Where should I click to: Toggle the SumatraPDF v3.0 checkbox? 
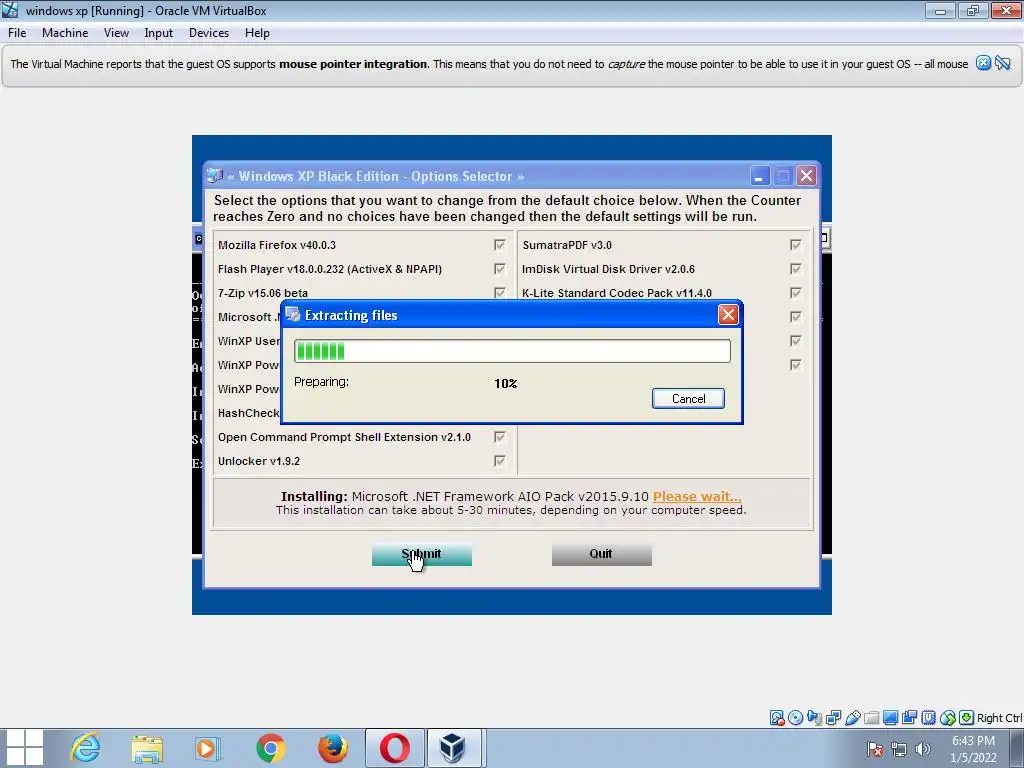coord(795,245)
